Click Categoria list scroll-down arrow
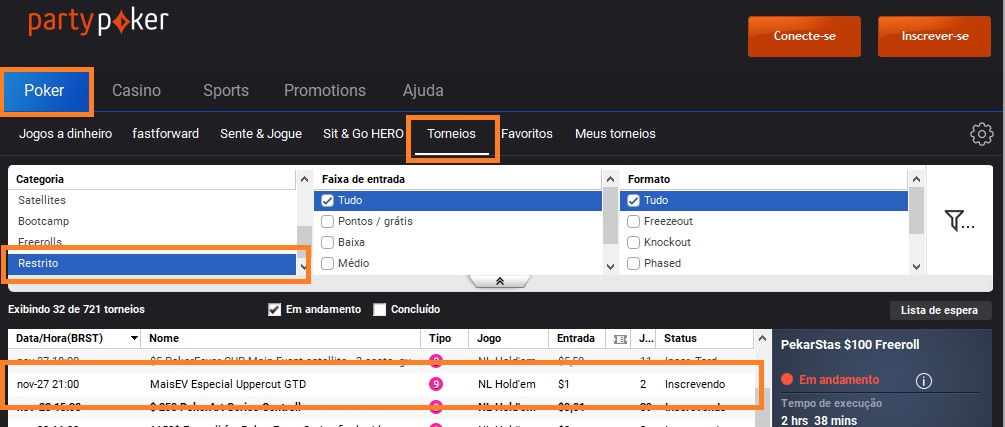1005x427 pixels. click(x=304, y=266)
